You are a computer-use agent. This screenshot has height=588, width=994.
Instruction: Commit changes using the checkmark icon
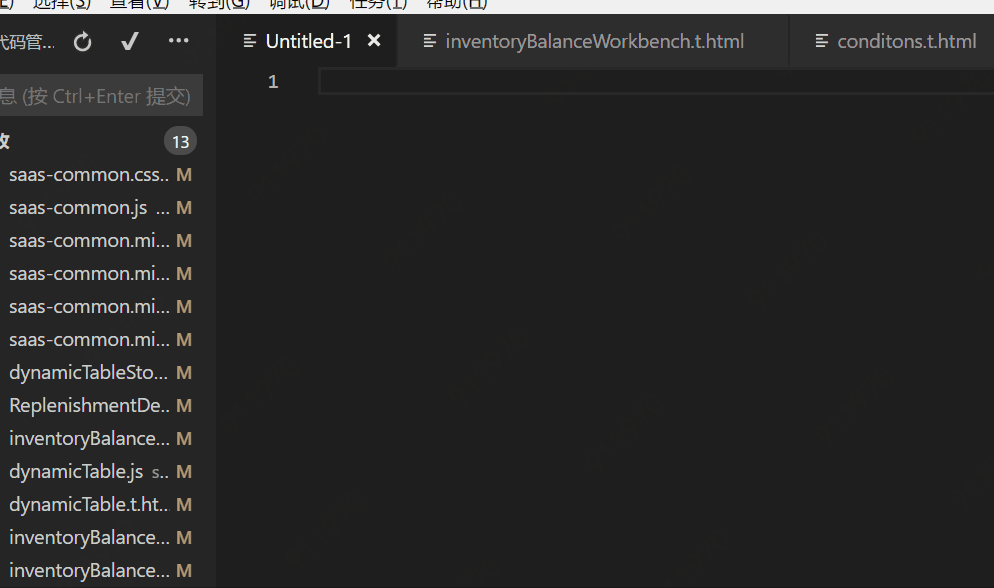click(129, 42)
